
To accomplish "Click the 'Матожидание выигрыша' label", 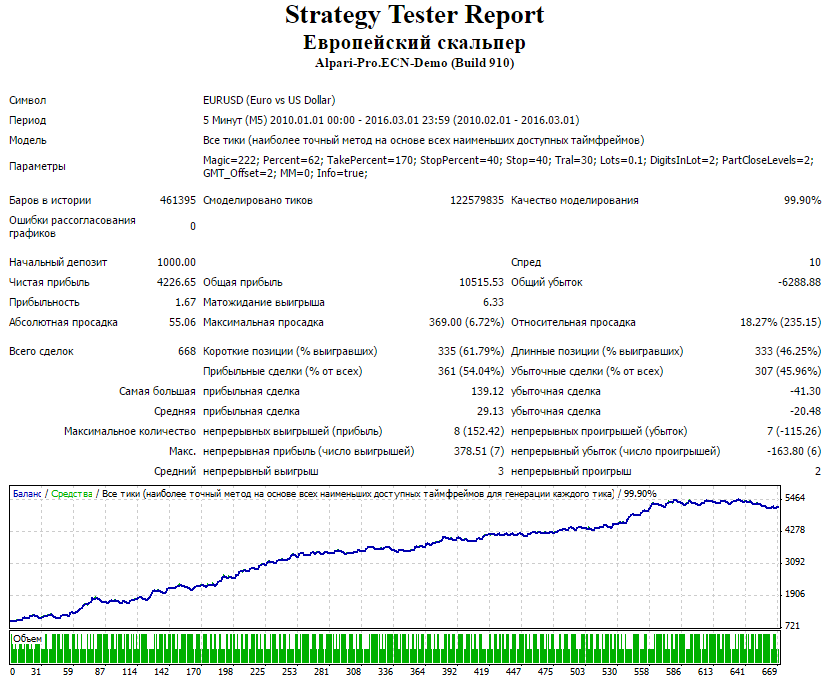I will click(x=264, y=302).
